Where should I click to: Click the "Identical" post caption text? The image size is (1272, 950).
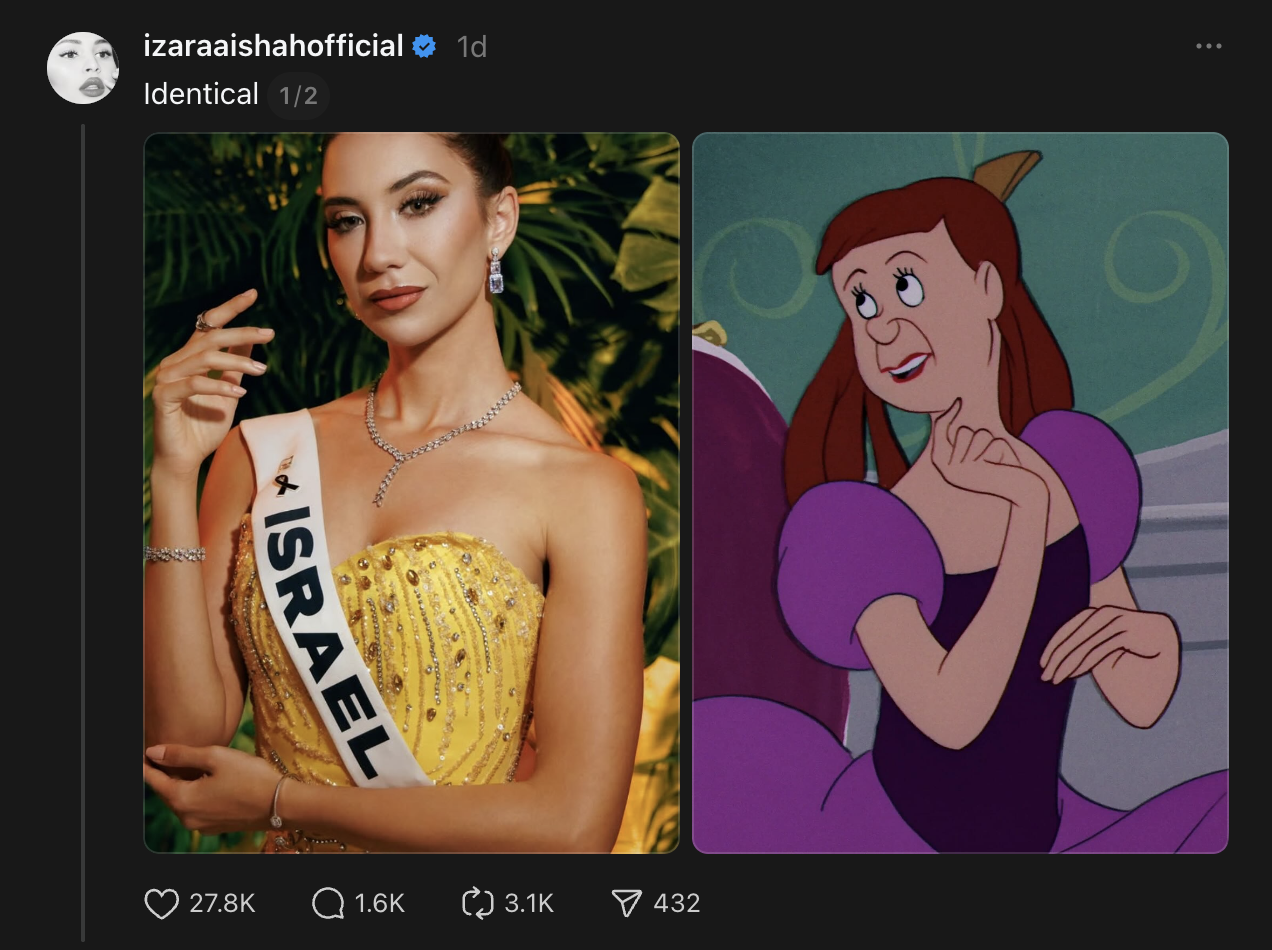point(201,95)
